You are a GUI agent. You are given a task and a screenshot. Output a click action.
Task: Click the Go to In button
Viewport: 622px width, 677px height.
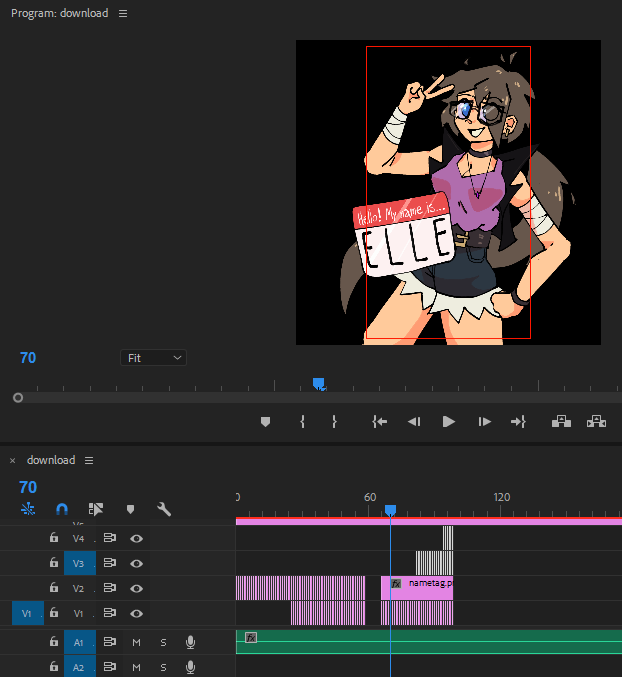[379, 422]
